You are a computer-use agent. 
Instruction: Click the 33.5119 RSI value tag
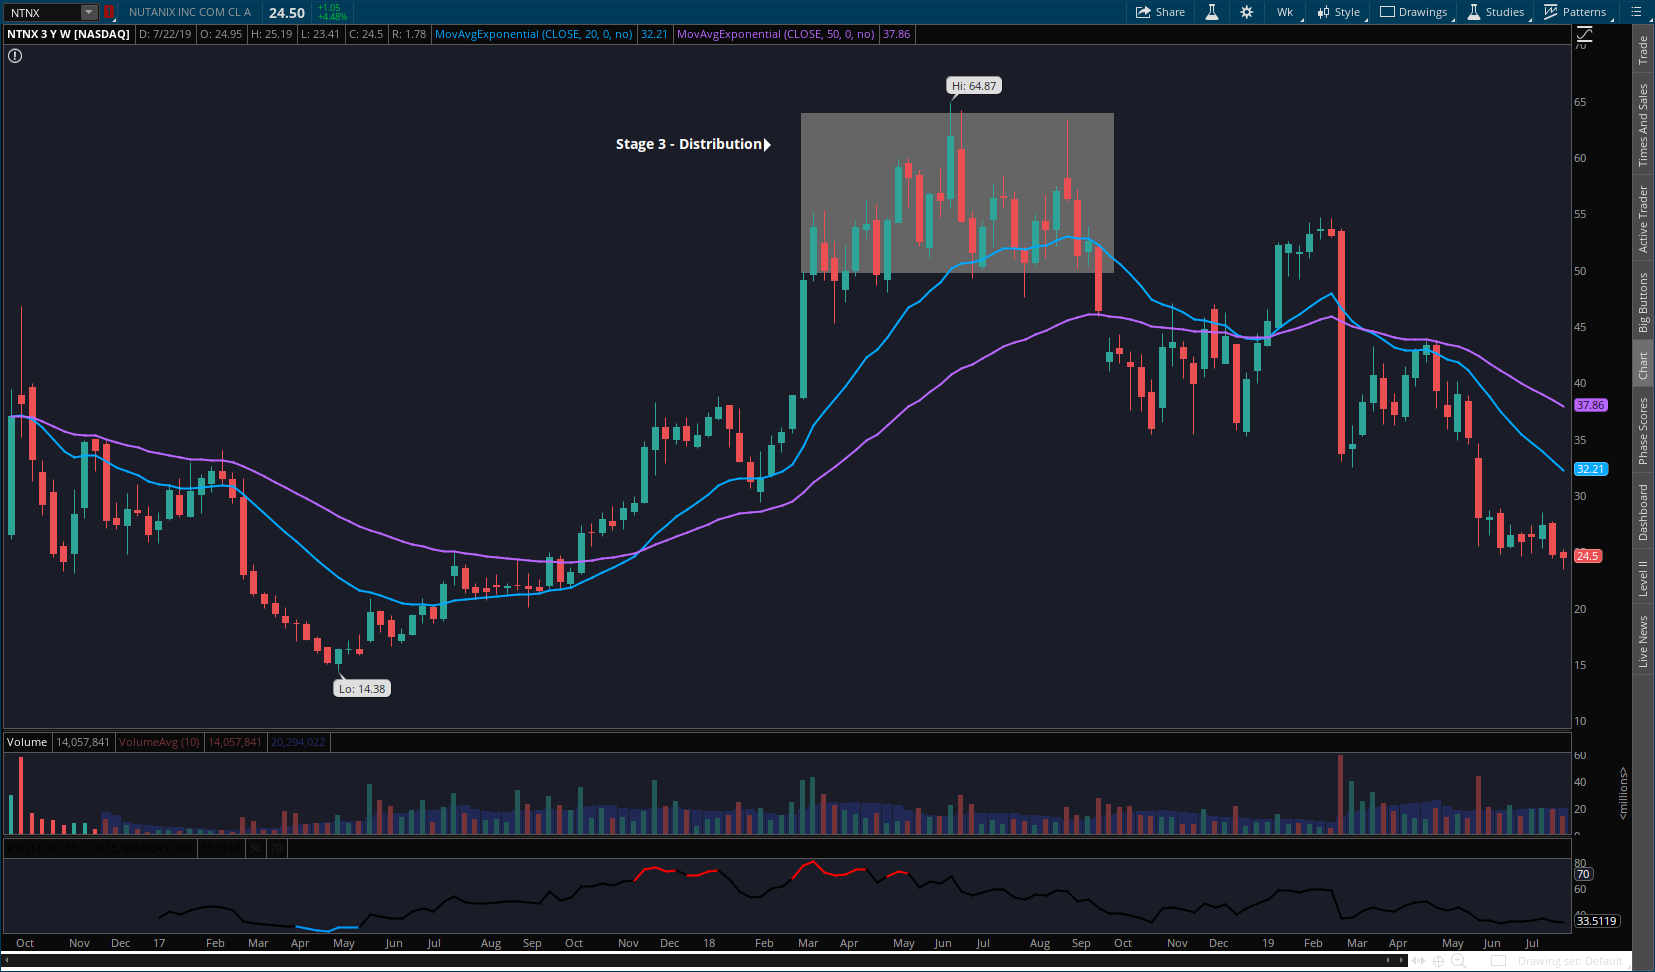click(x=1597, y=921)
